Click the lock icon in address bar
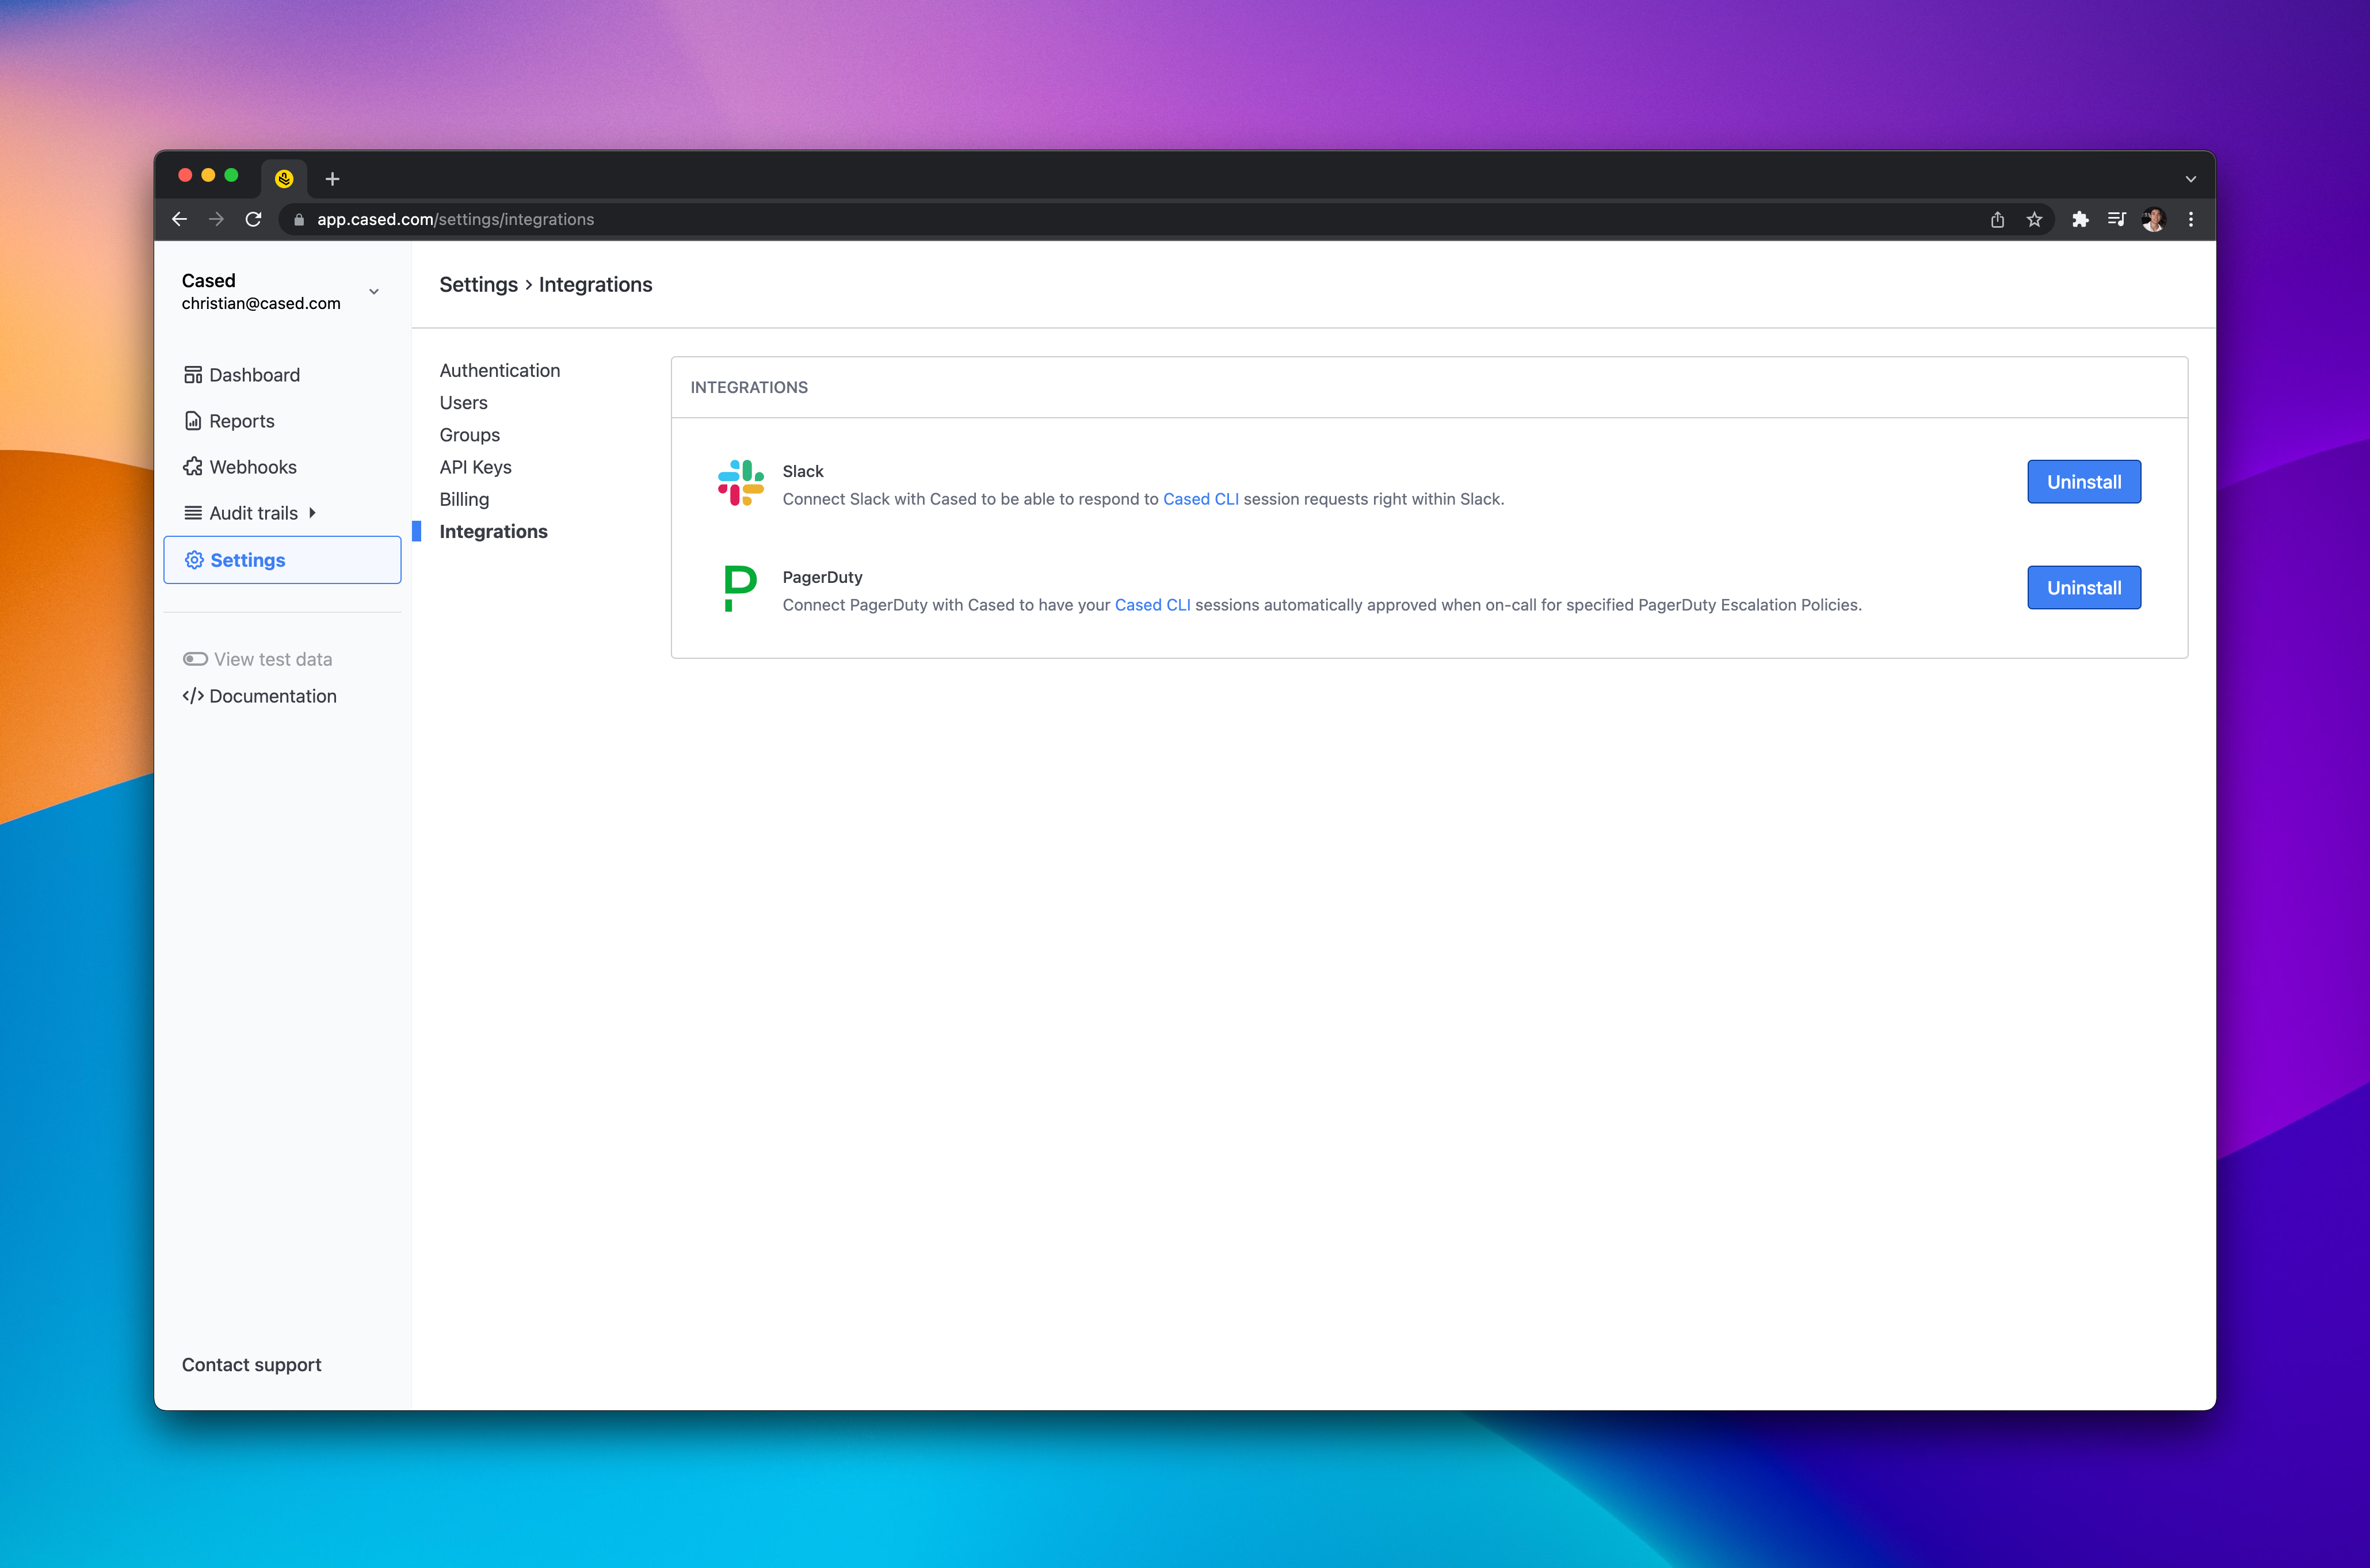The image size is (2370, 1568). pos(298,220)
